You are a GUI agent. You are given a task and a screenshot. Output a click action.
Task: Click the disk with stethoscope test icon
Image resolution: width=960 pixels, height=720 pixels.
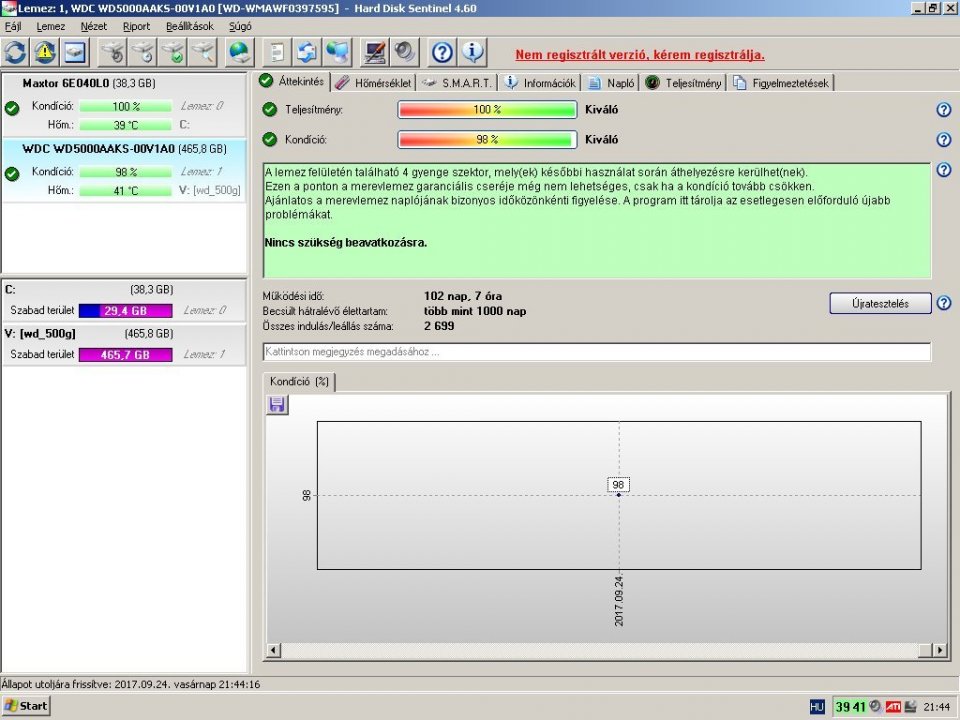pos(113,53)
